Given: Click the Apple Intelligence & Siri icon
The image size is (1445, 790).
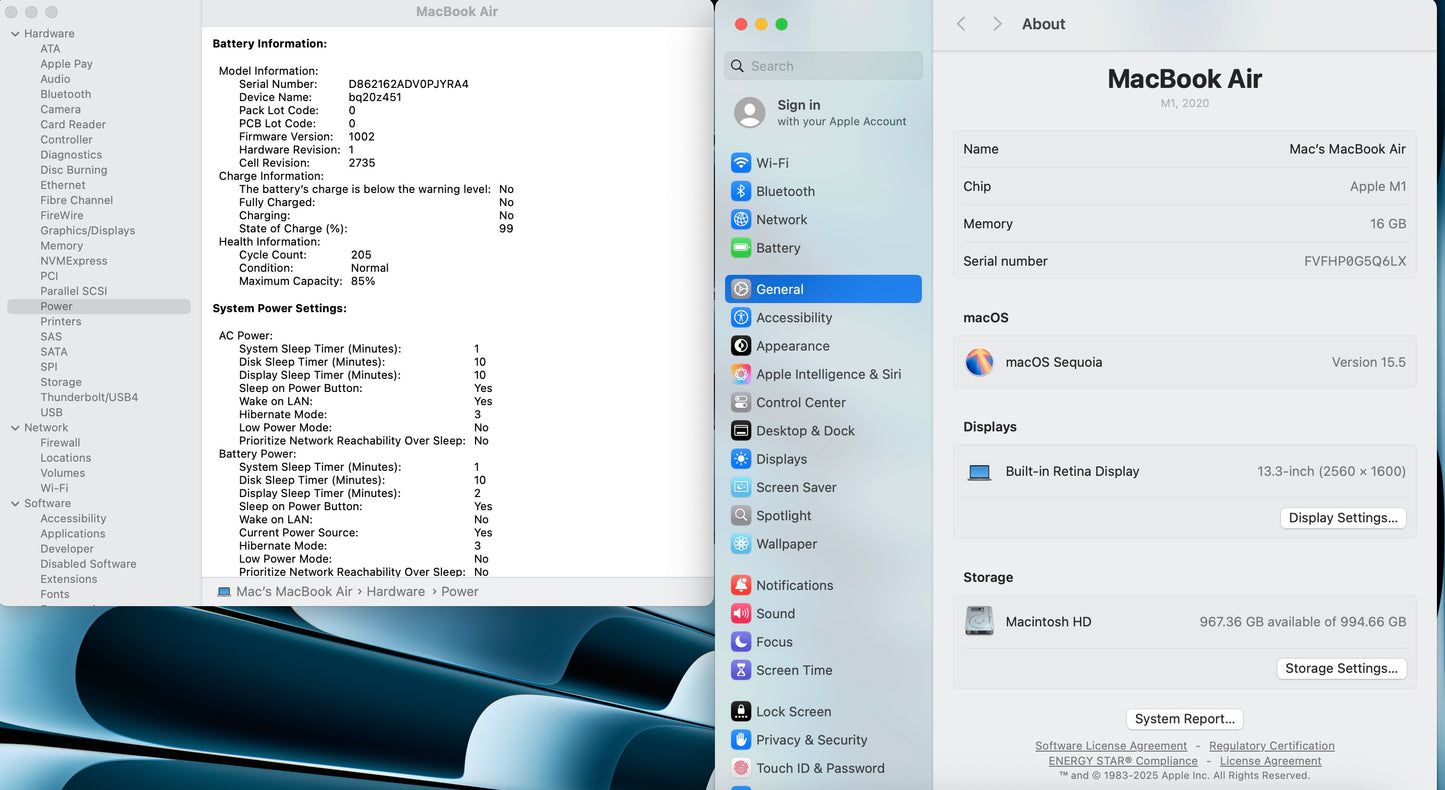Looking at the screenshot, I should coord(741,374).
